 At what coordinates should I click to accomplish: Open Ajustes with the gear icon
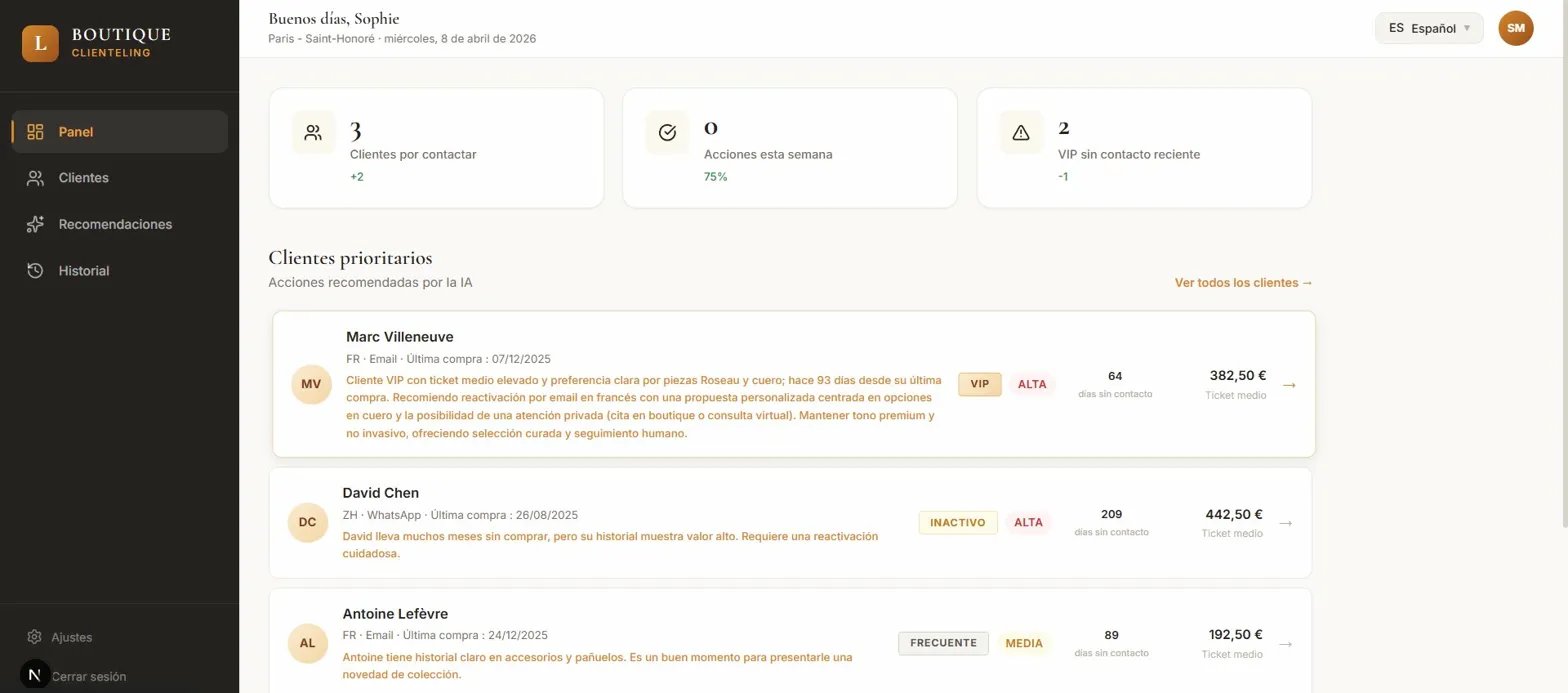click(34, 637)
